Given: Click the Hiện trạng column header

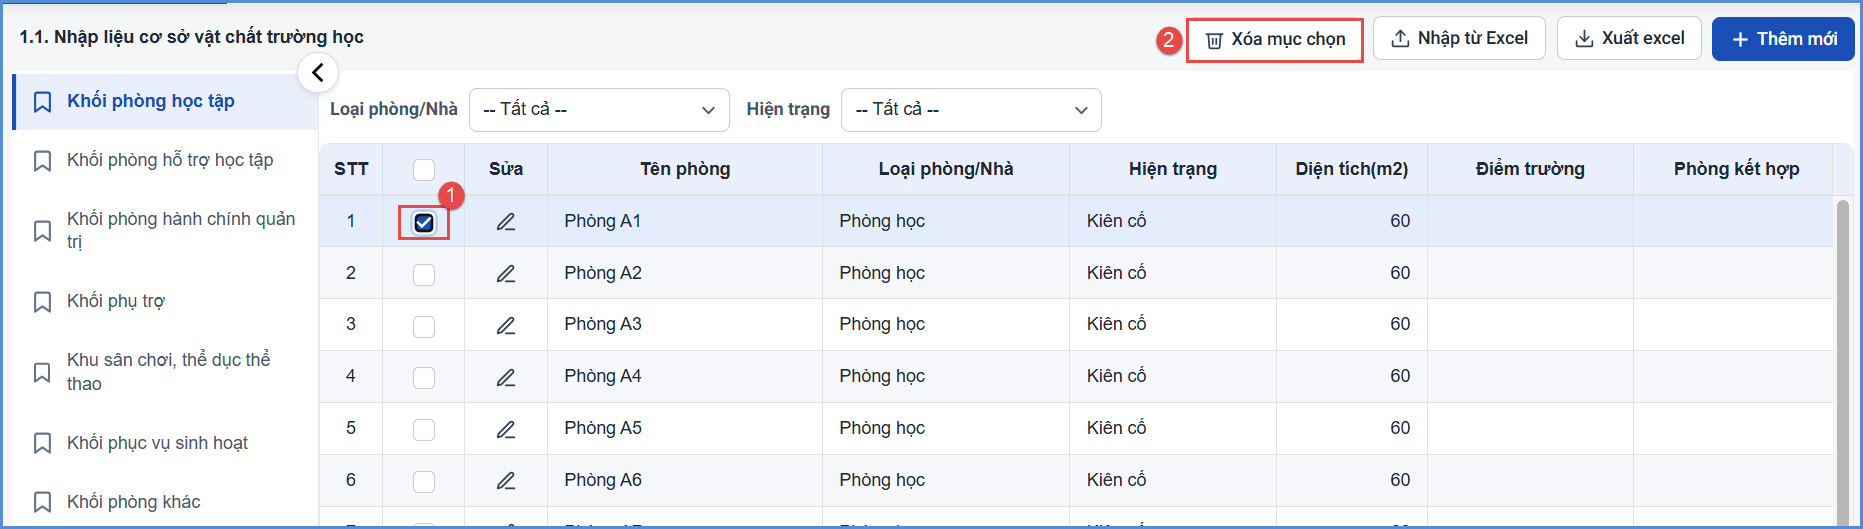Looking at the screenshot, I should coord(1173,169).
